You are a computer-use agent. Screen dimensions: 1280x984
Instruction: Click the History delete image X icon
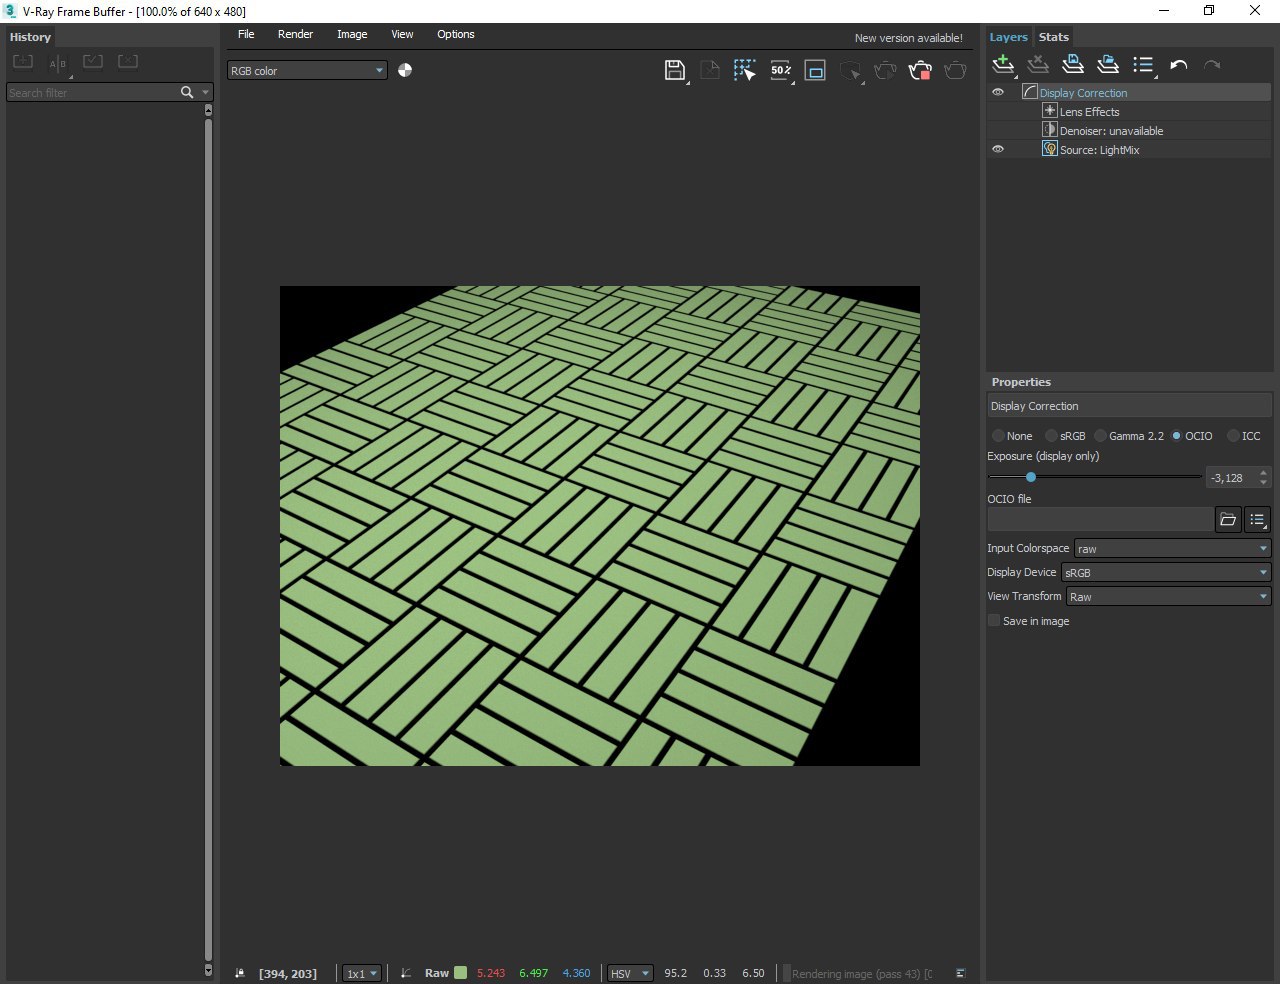click(x=128, y=62)
